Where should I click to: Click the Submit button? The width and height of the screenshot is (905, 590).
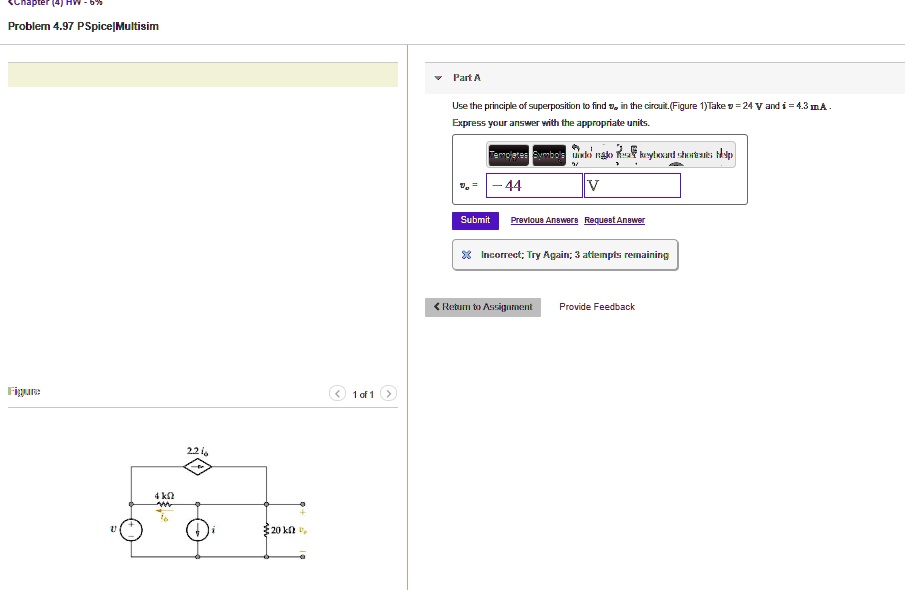[474, 220]
